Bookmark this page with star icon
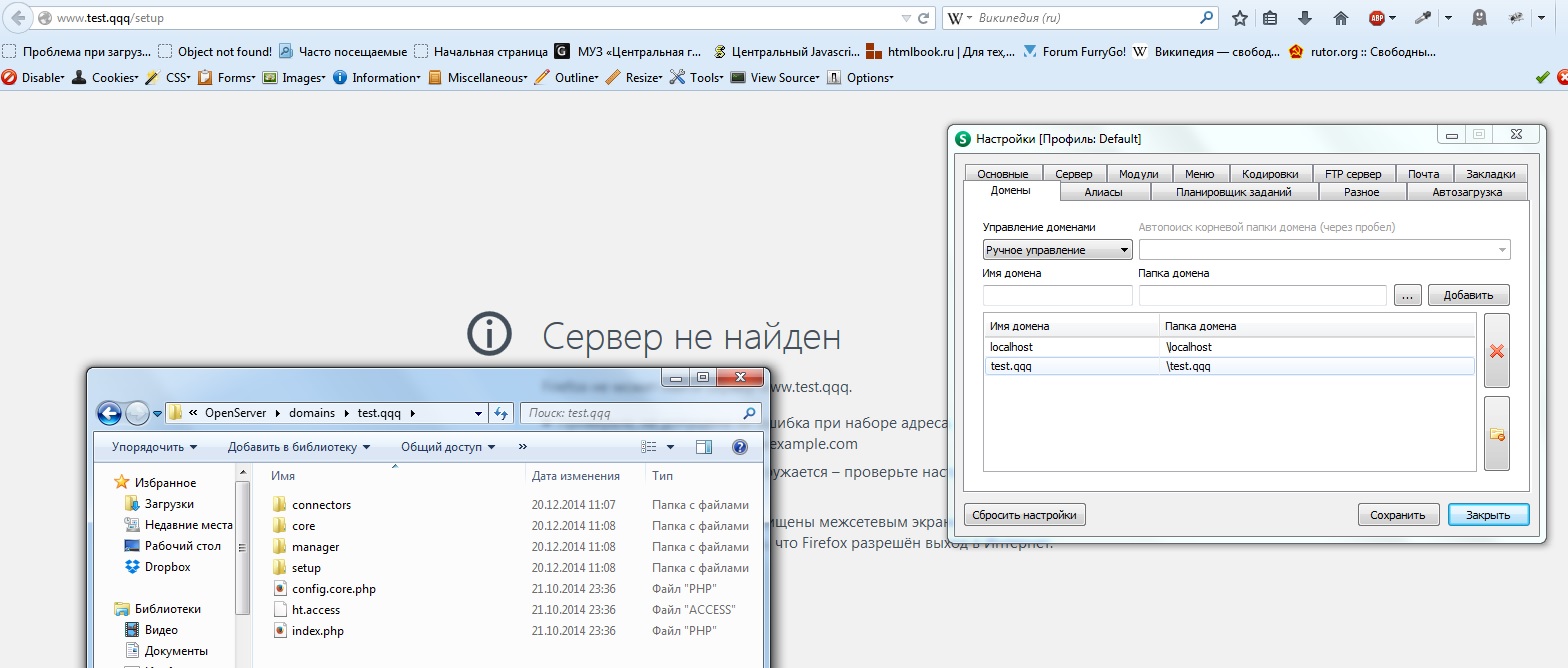This screenshot has height=668, width=1568. [x=1240, y=18]
